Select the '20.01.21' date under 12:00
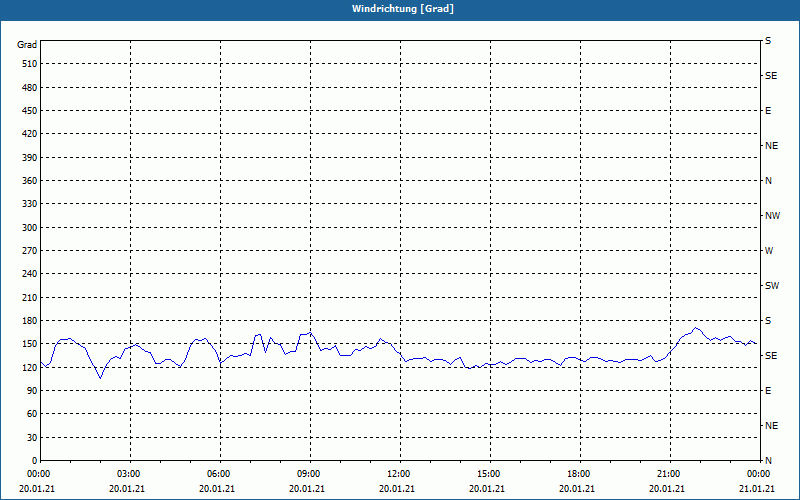 pyautogui.click(x=397, y=488)
